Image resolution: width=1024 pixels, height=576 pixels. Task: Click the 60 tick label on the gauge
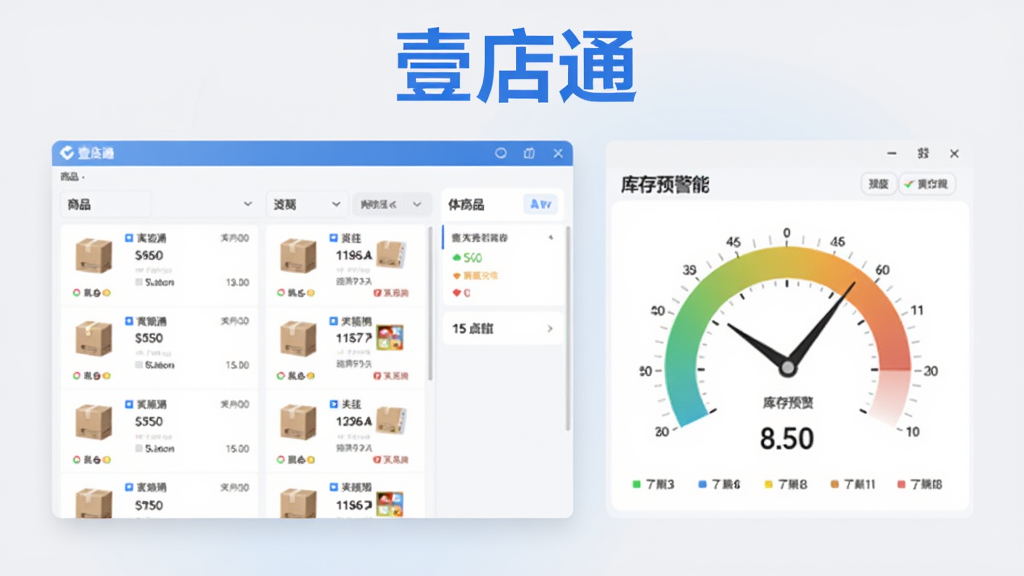[x=882, y=270]
